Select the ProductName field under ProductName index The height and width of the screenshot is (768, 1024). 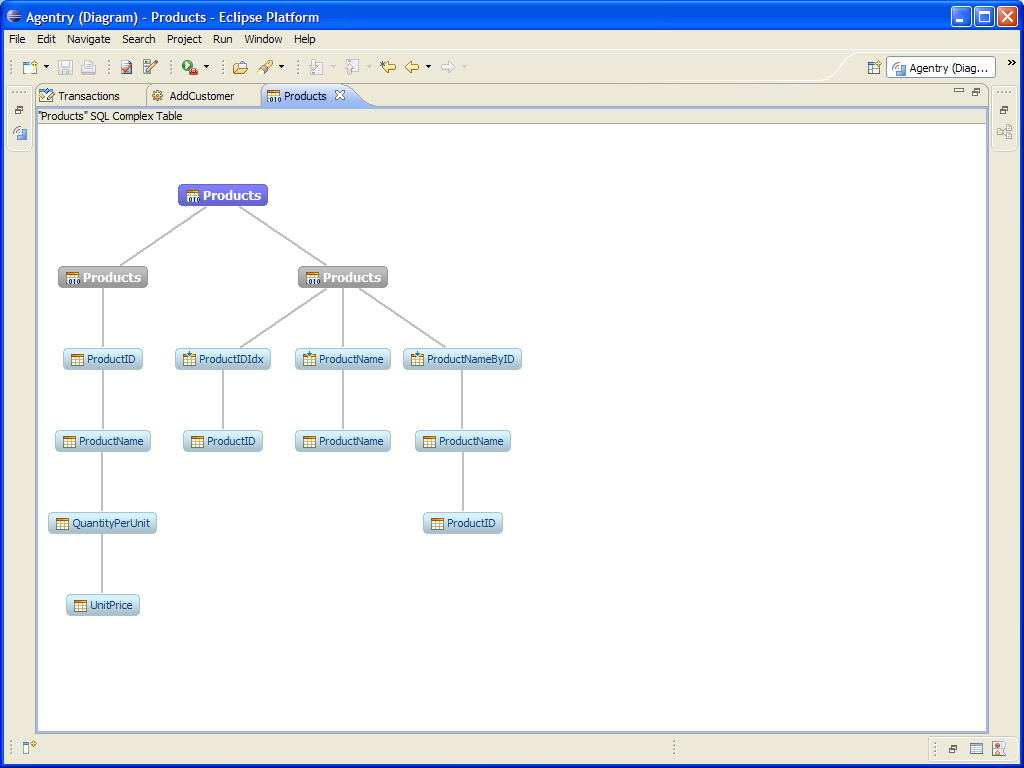[343, 441]
